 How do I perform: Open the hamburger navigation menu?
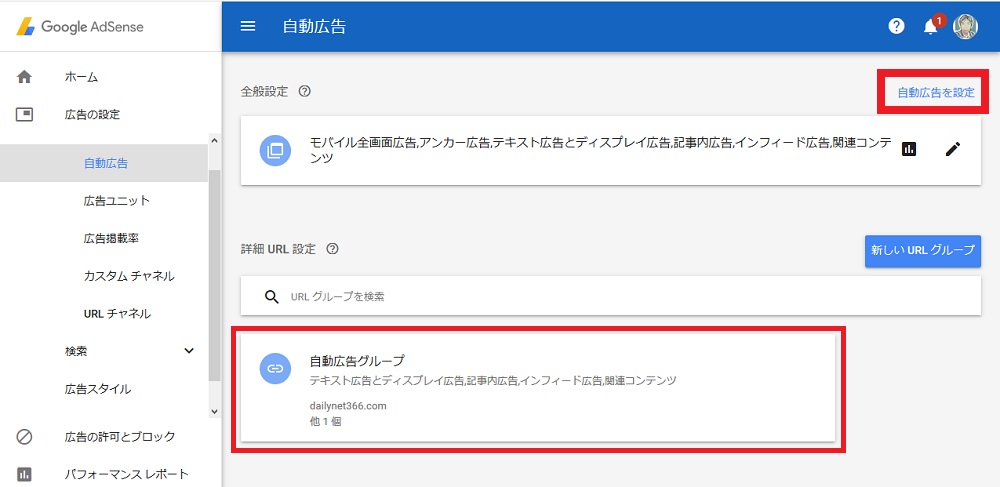coord(247,26)
